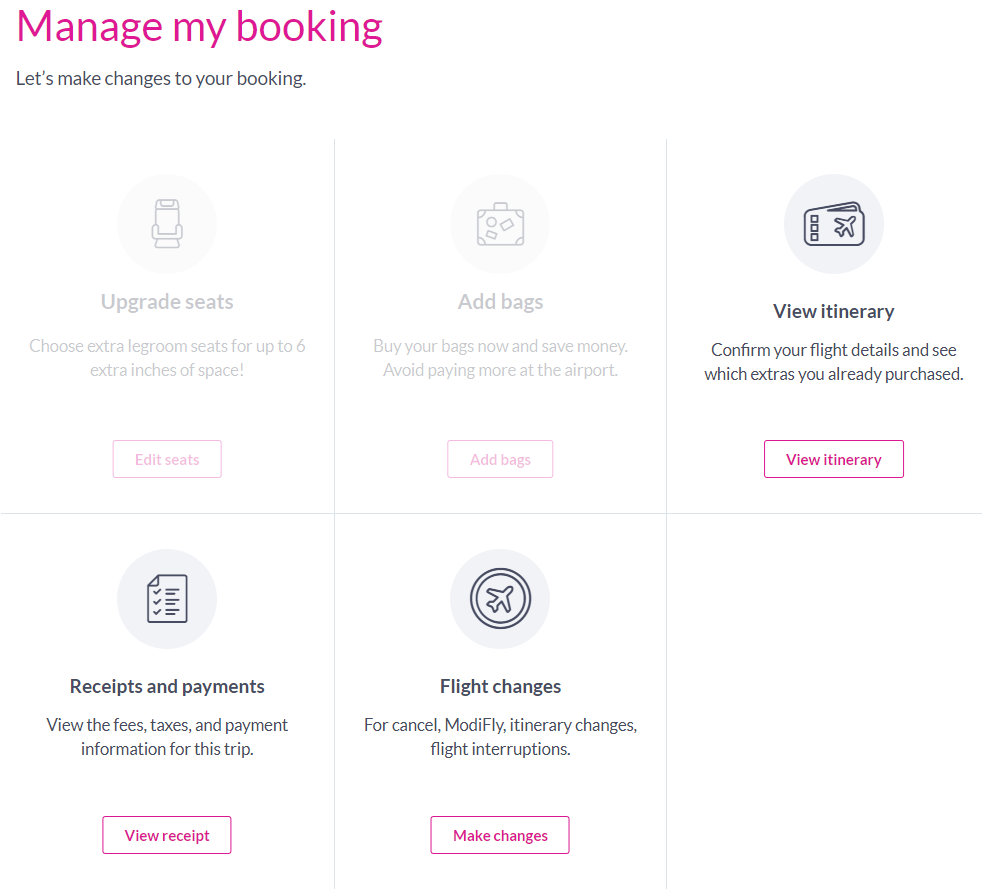The image size is (982, 892).
Task: Click the 'Confirm your flight details' description
Action: 833,362
